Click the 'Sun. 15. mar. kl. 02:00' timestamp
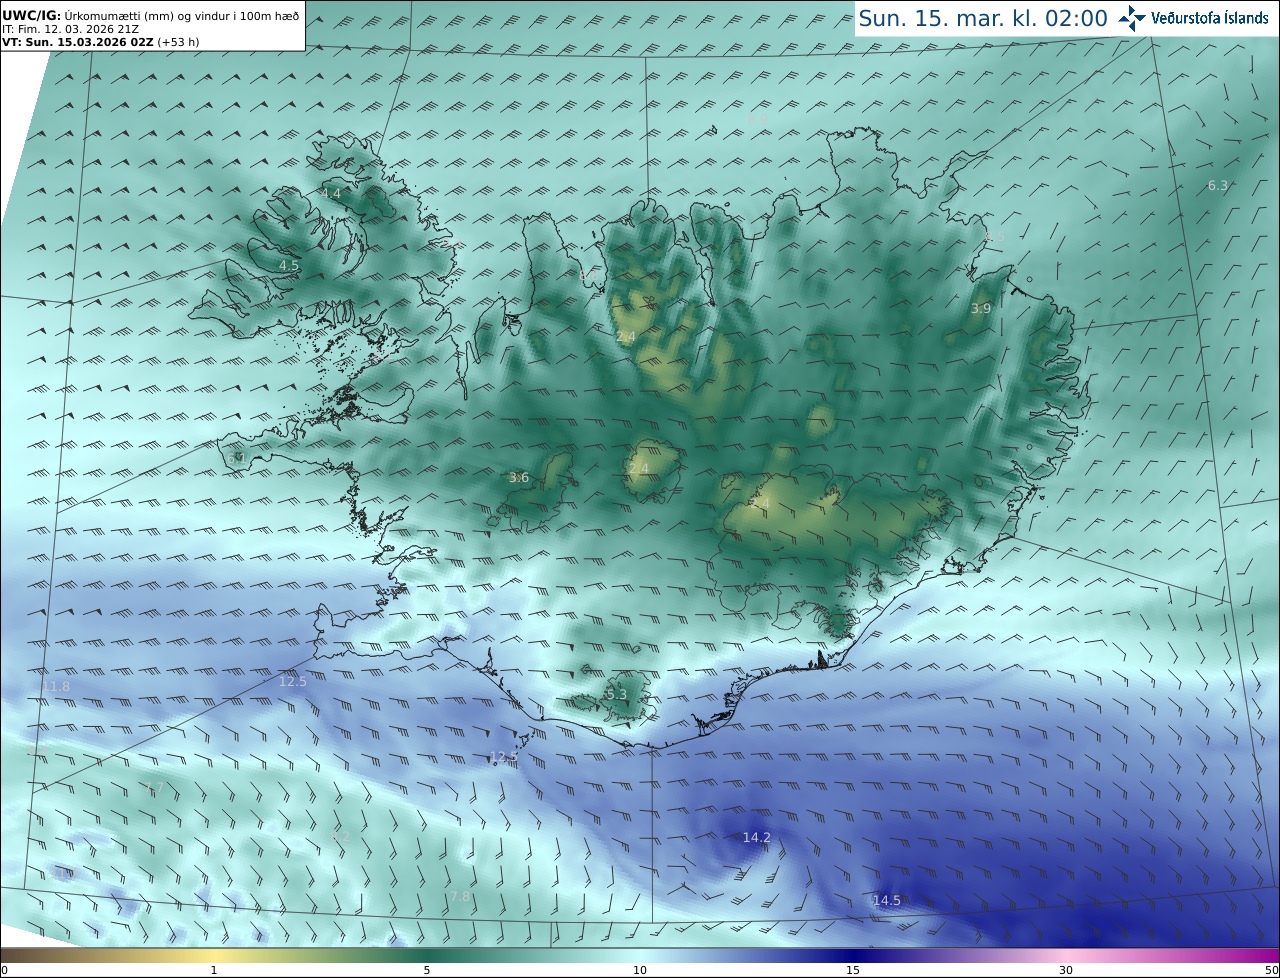 (x=983, y=18)
